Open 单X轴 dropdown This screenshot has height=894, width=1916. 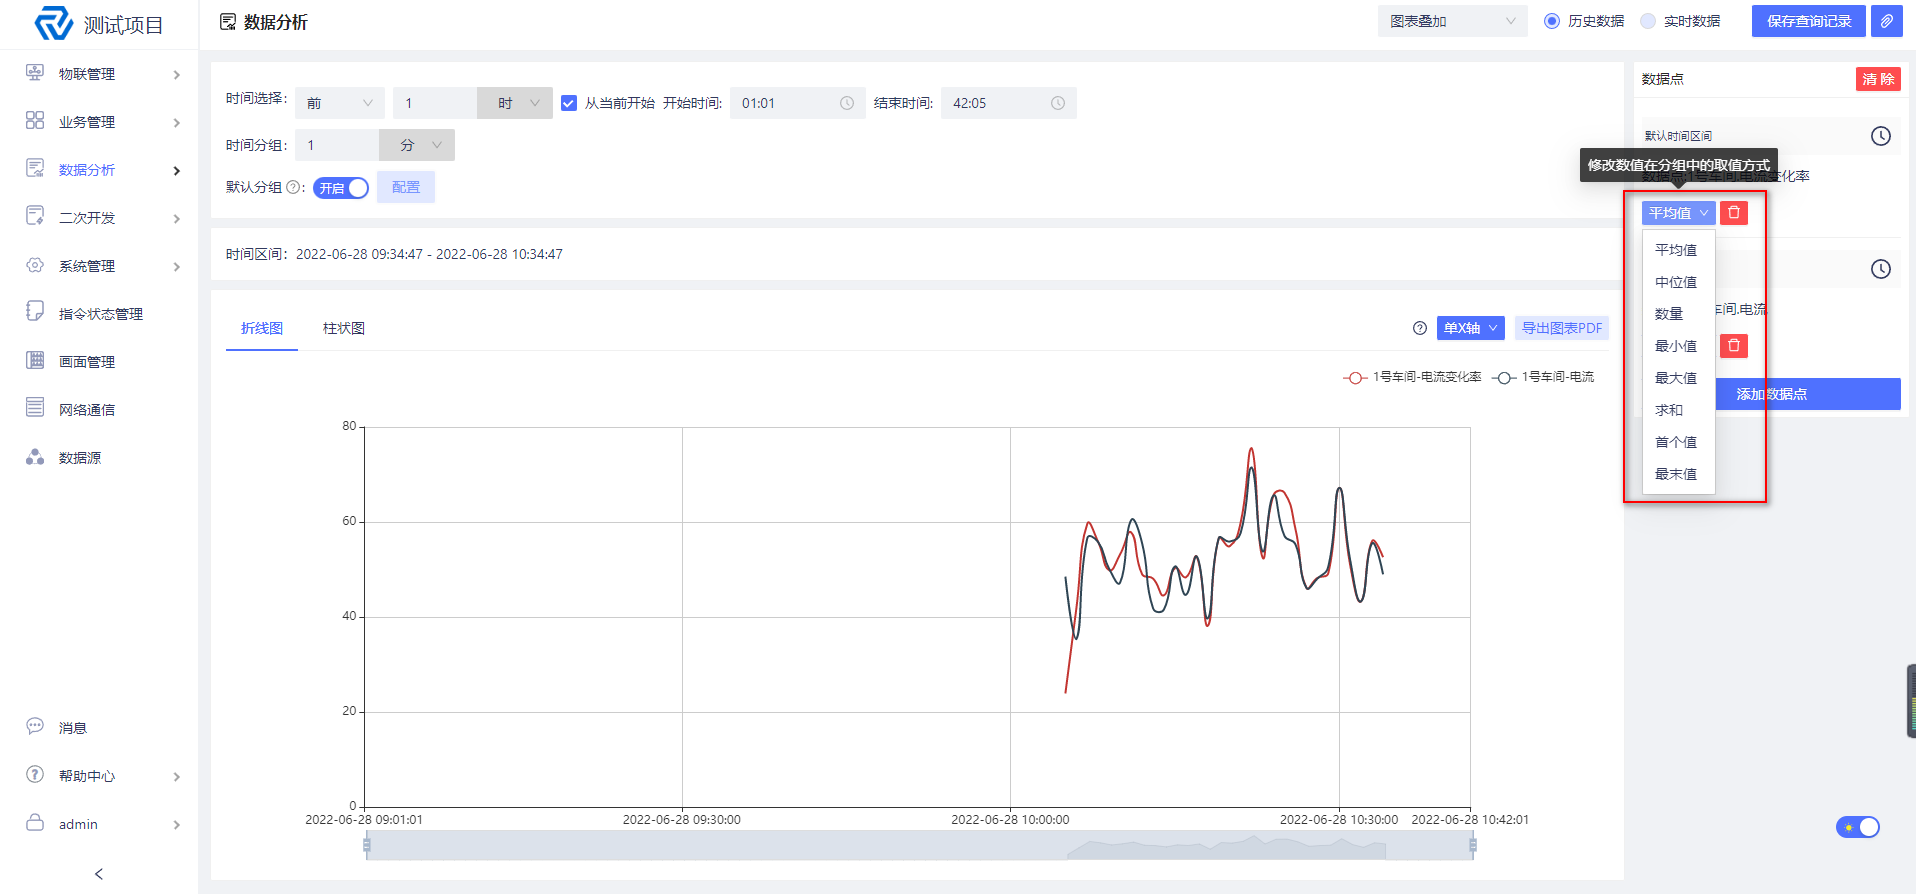[1472, 328]
